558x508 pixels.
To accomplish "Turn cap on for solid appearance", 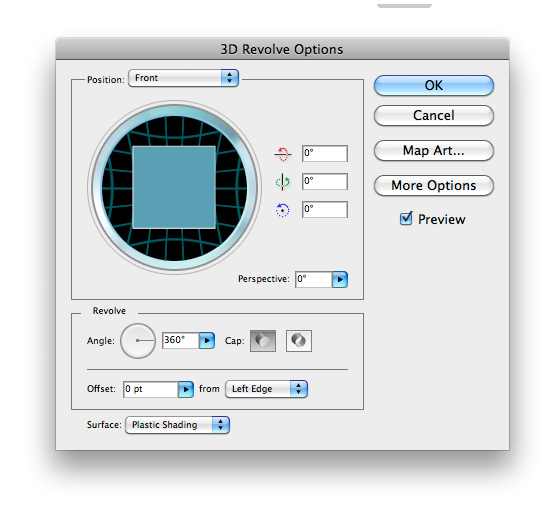I will click(263, 341).
